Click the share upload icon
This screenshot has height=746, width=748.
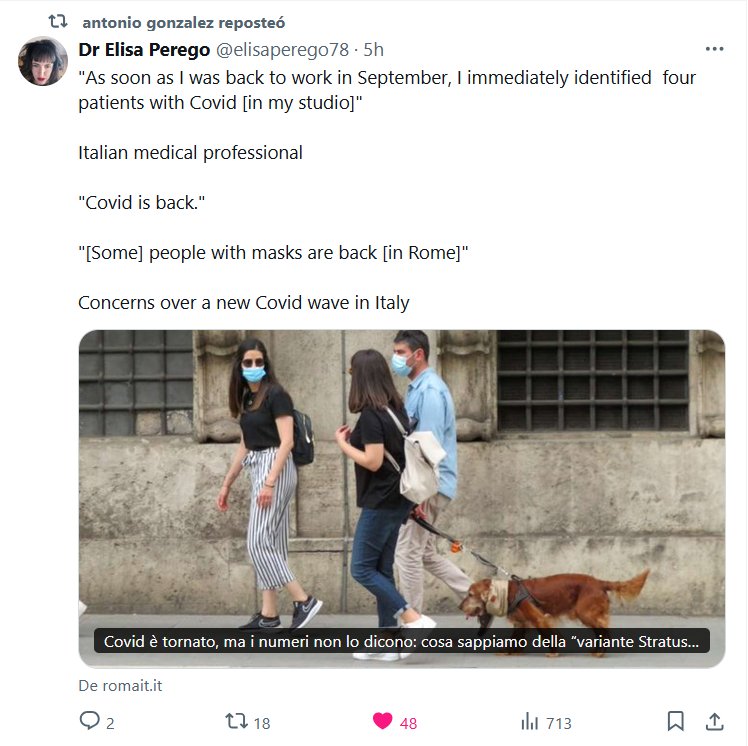tap(715, 721)
